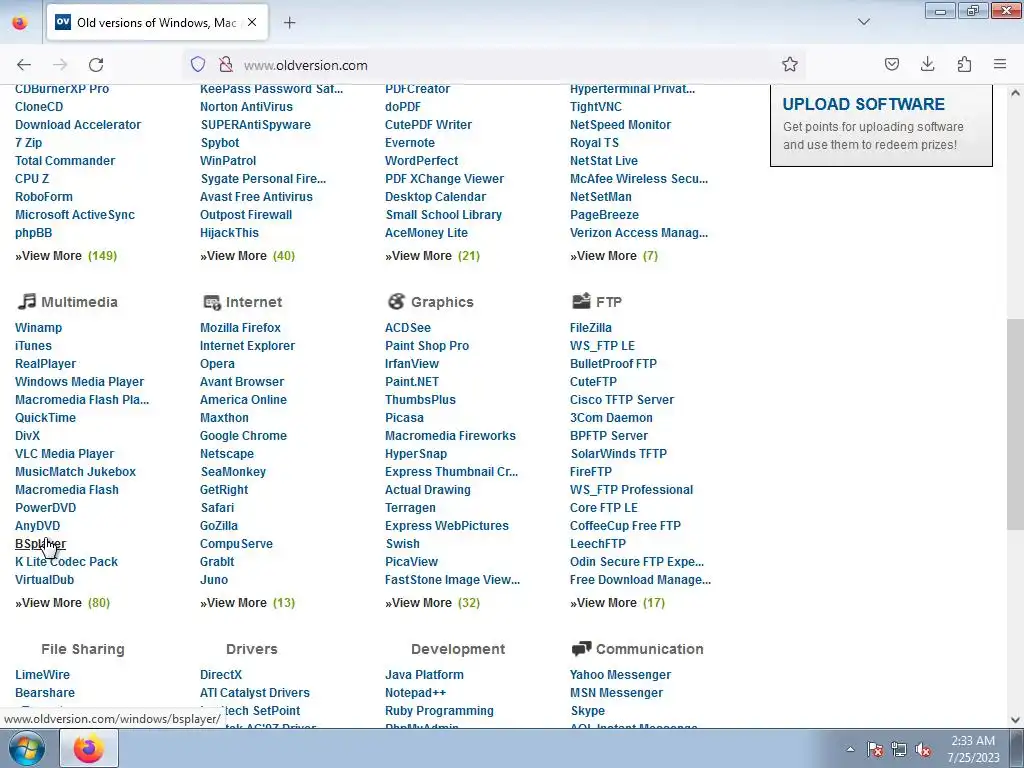Open the Firefox hamburger menu
This screenshot has width=1024, height=768.
(1000, 64)
